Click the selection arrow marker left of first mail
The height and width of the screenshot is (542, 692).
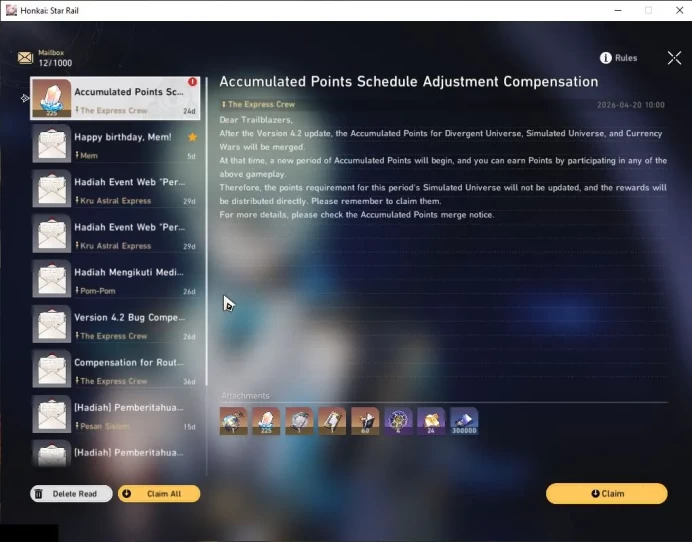[25, 98]
